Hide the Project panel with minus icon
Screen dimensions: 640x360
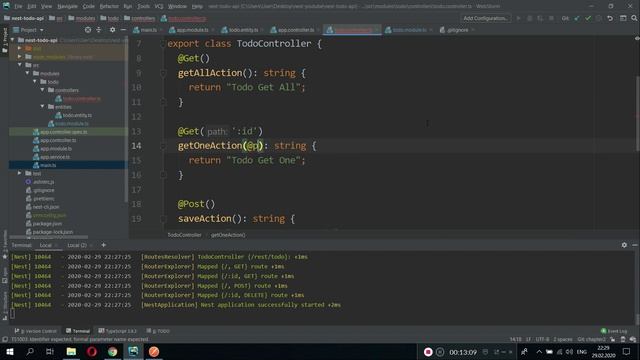click(123, 30)
